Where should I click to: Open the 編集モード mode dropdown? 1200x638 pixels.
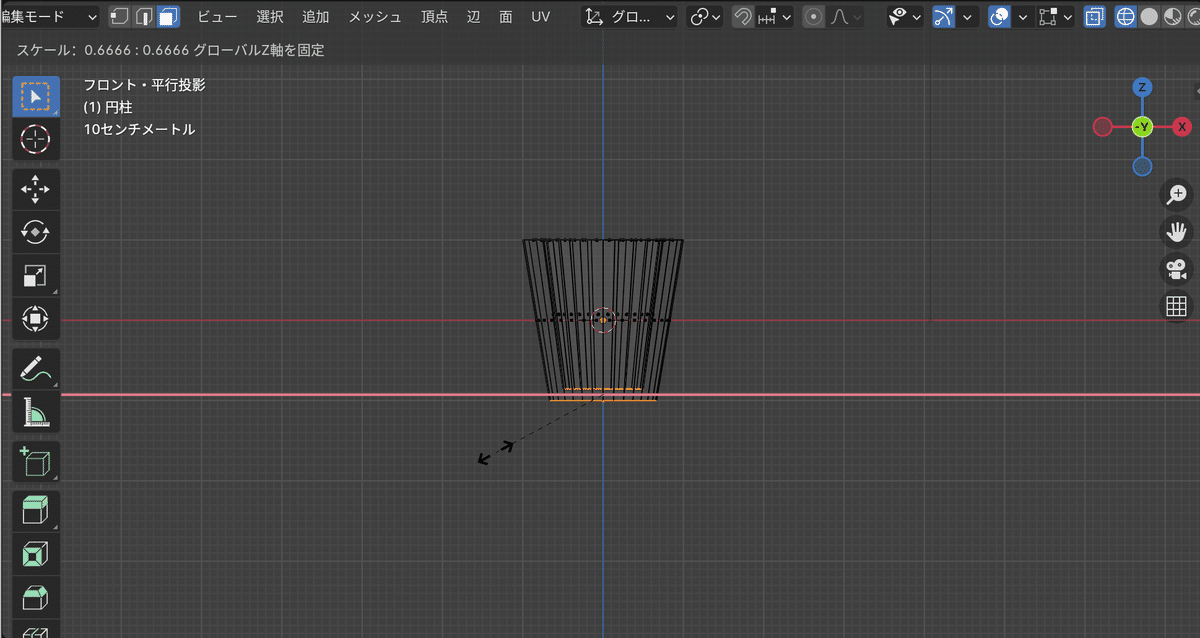pos(49,17)
